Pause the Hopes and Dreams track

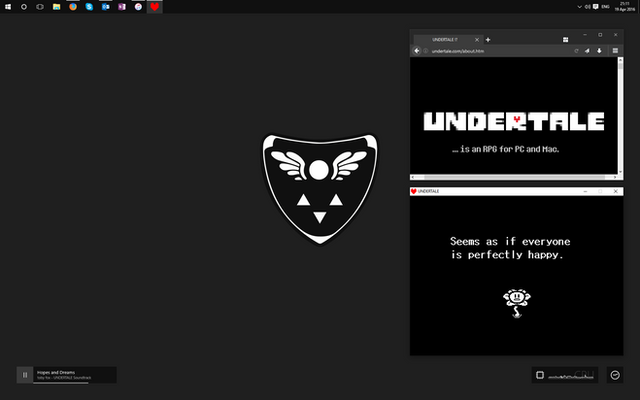click(x=24, y=375)
